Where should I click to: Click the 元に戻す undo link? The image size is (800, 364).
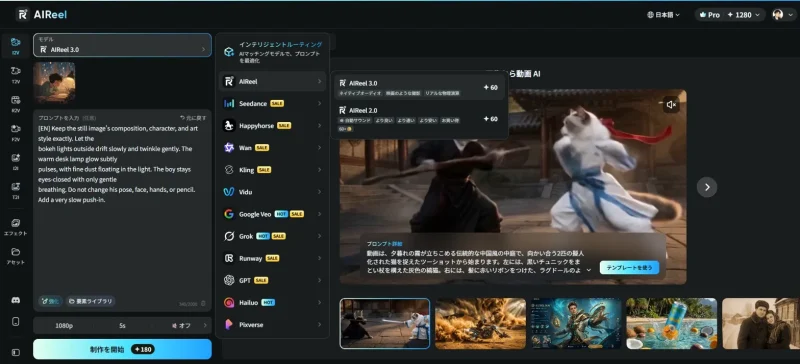coord(193,117)
